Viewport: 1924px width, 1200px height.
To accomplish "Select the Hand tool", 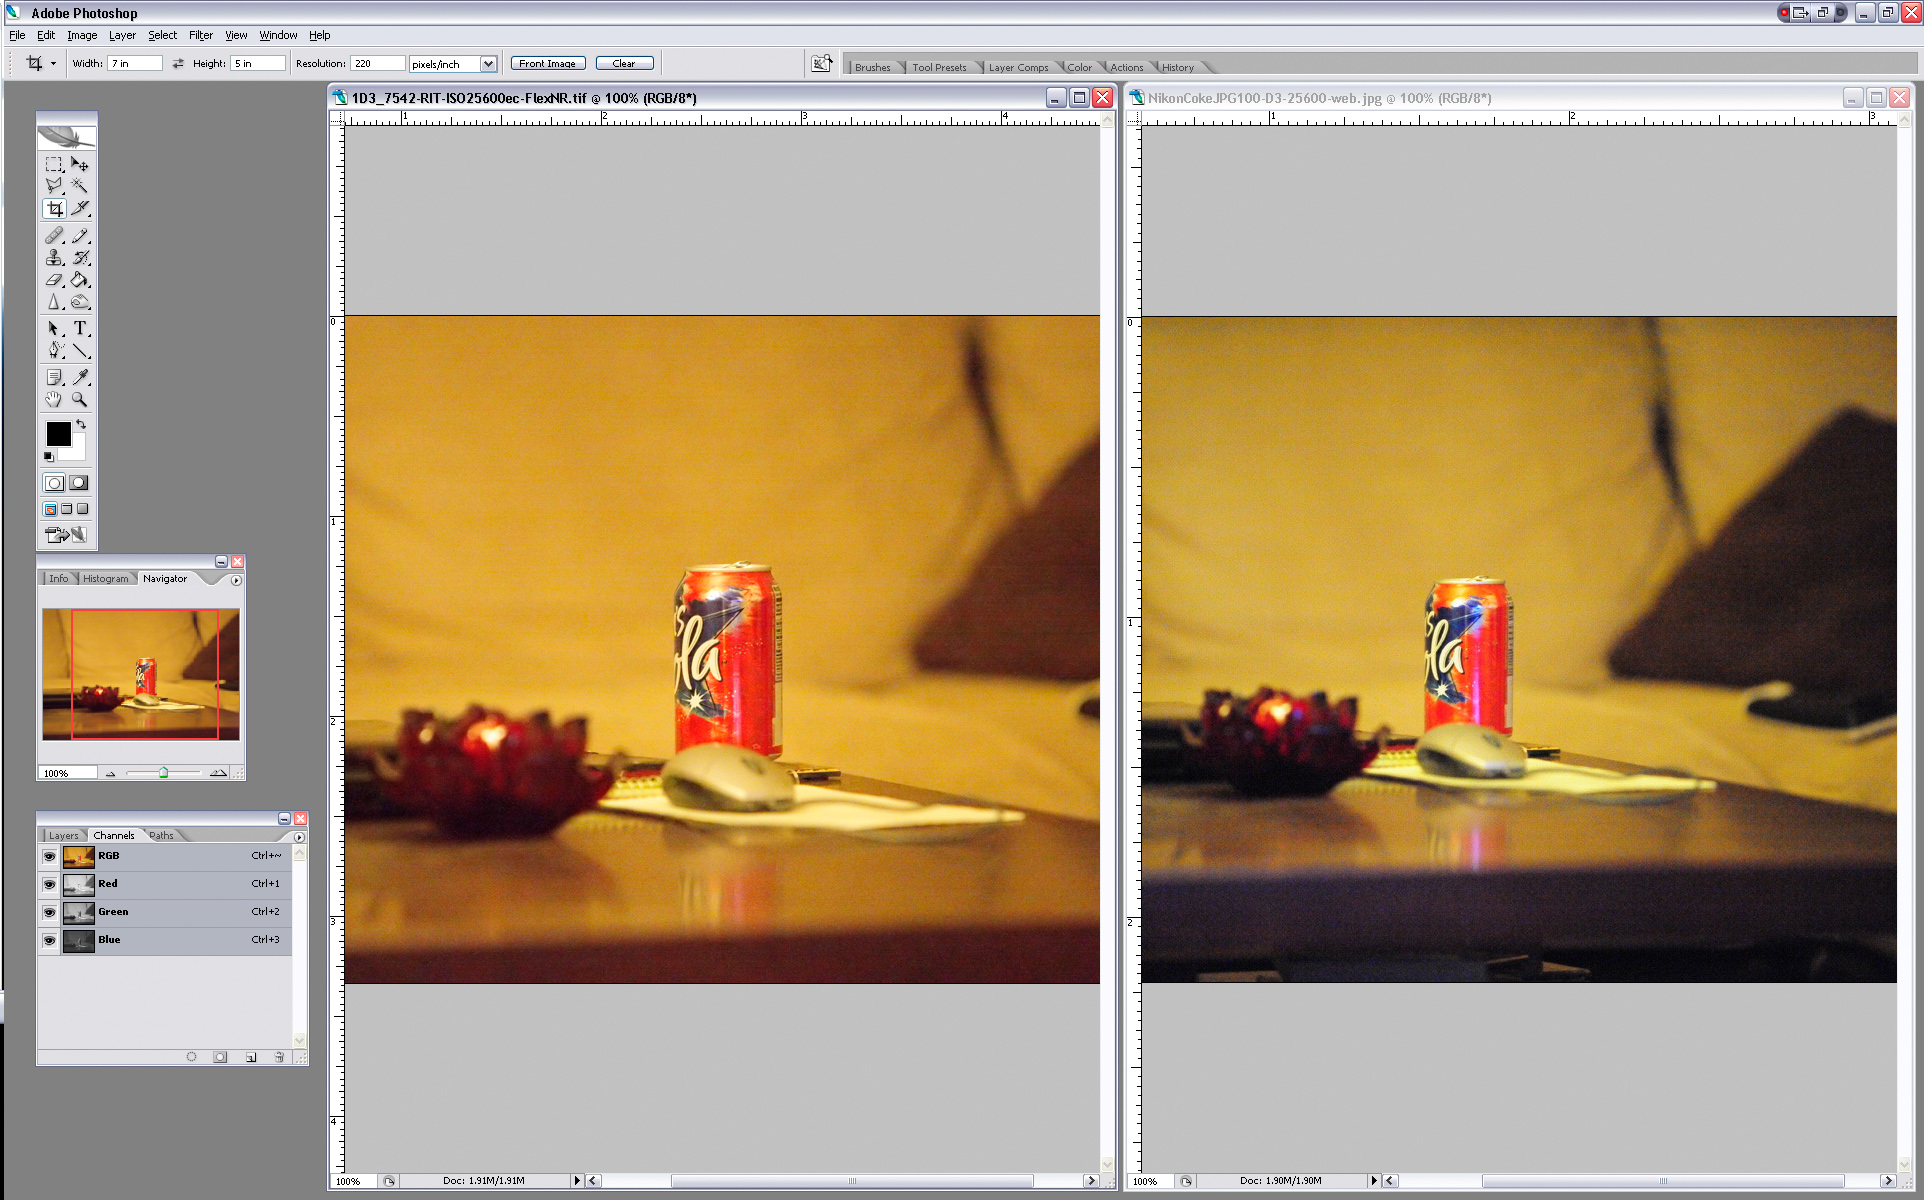I will coord(54,399).
